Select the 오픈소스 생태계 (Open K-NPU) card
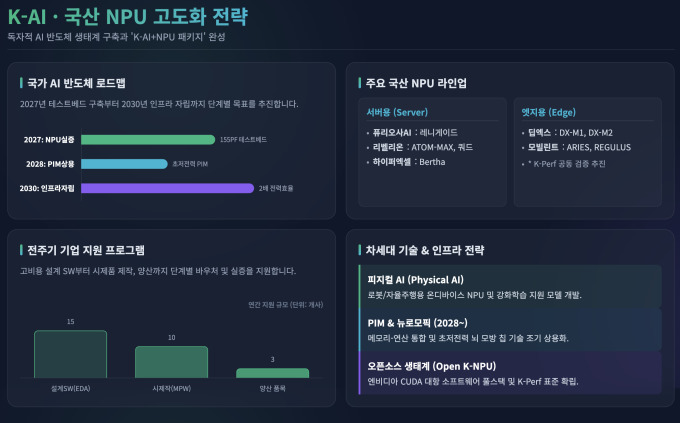680x423 pixels. point(508,373)
